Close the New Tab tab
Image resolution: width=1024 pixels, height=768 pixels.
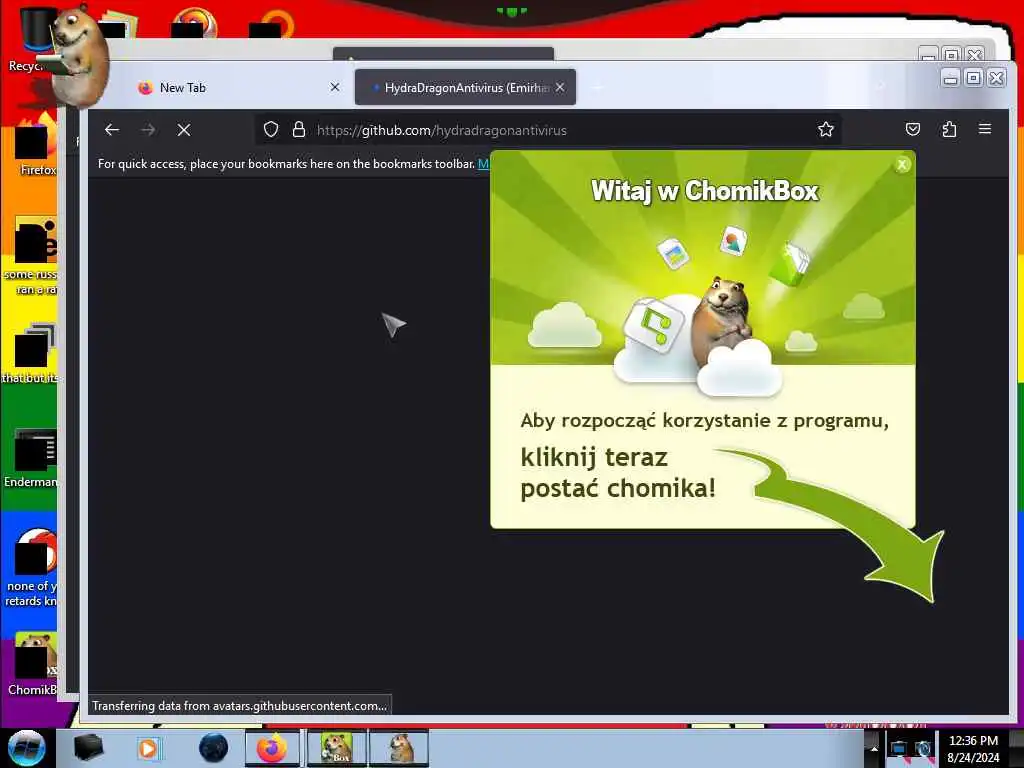tap(334, 87)
